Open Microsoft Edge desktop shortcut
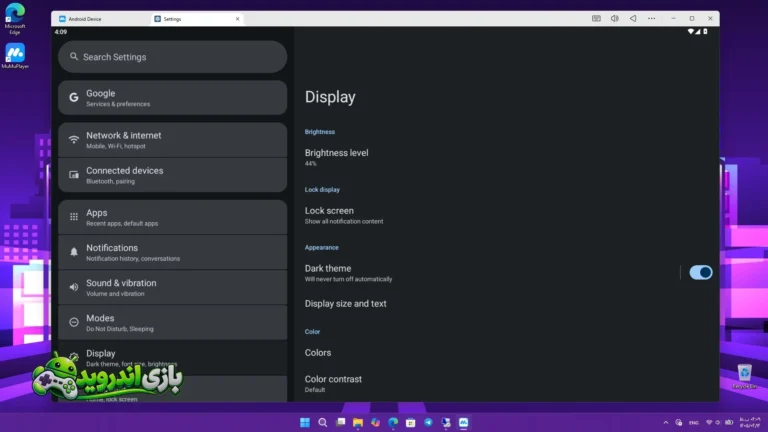 [x=15, y=19]
